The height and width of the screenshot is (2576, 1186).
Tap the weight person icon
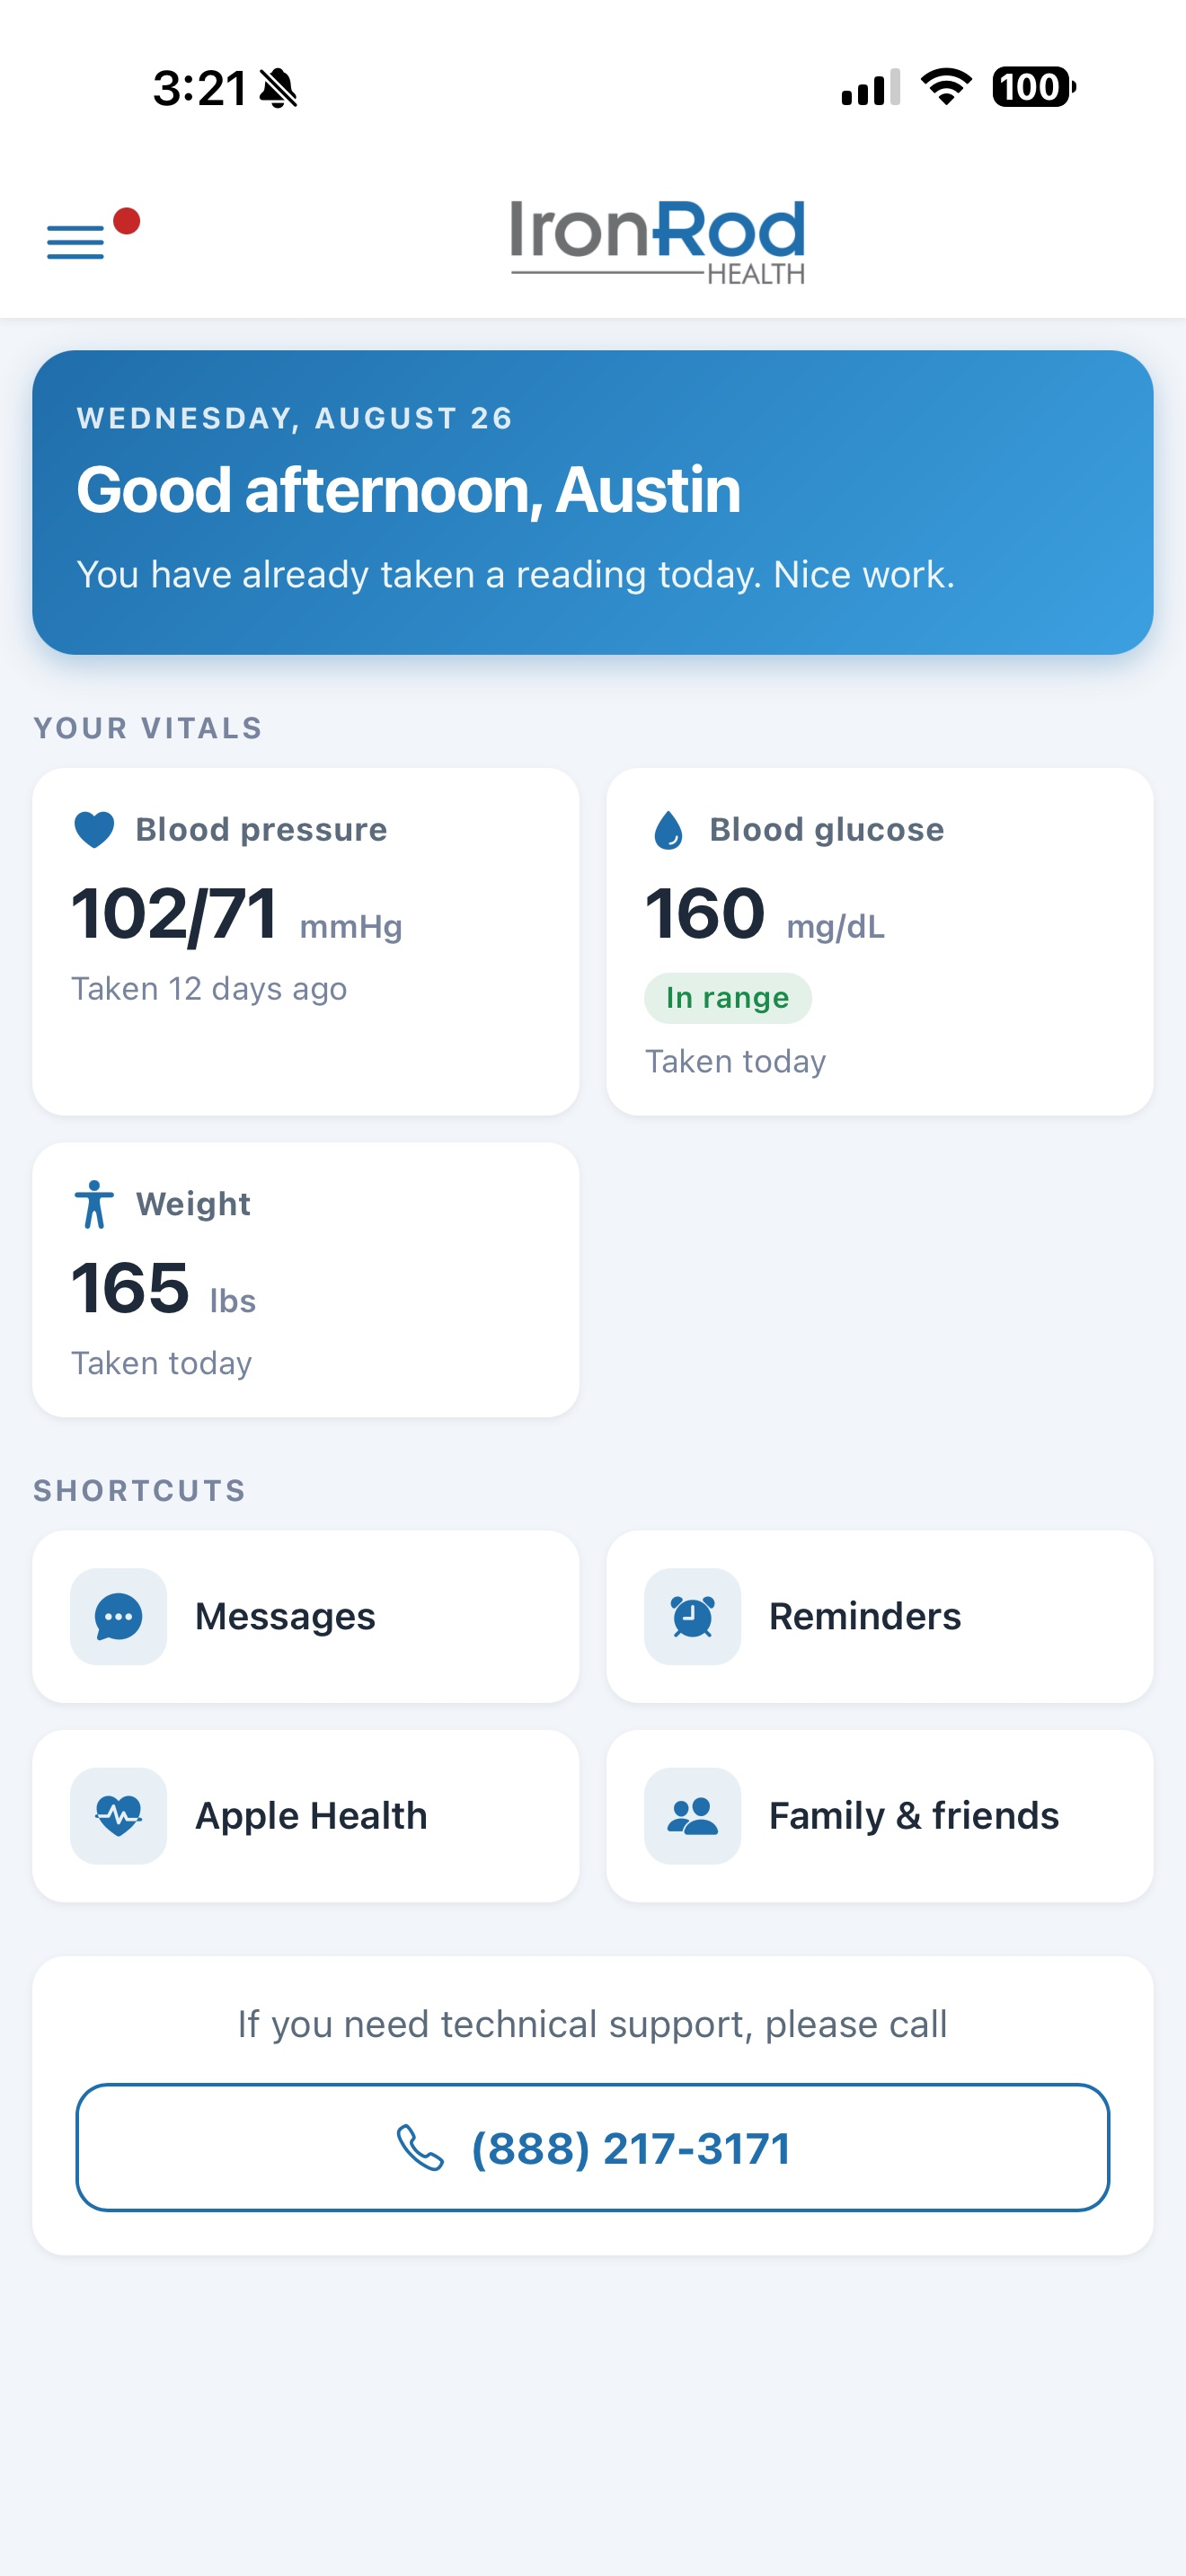coord(95,1204)
